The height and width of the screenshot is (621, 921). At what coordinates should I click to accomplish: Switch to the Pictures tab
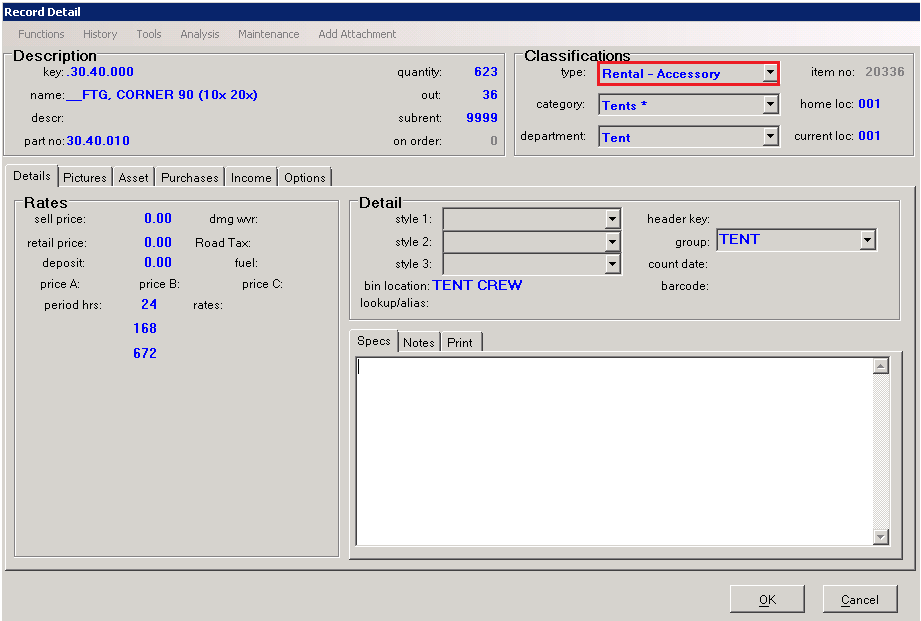pos(85,178)
